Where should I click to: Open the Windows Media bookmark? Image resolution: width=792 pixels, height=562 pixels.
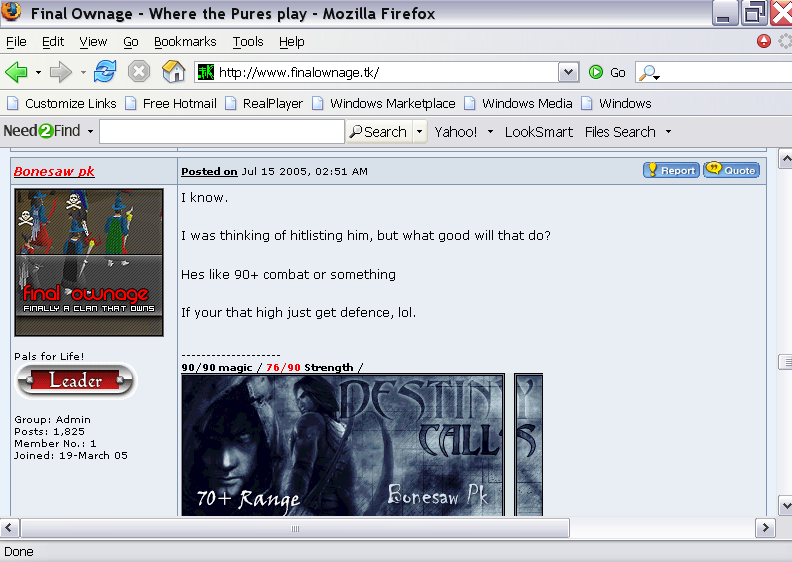(527, 104)
